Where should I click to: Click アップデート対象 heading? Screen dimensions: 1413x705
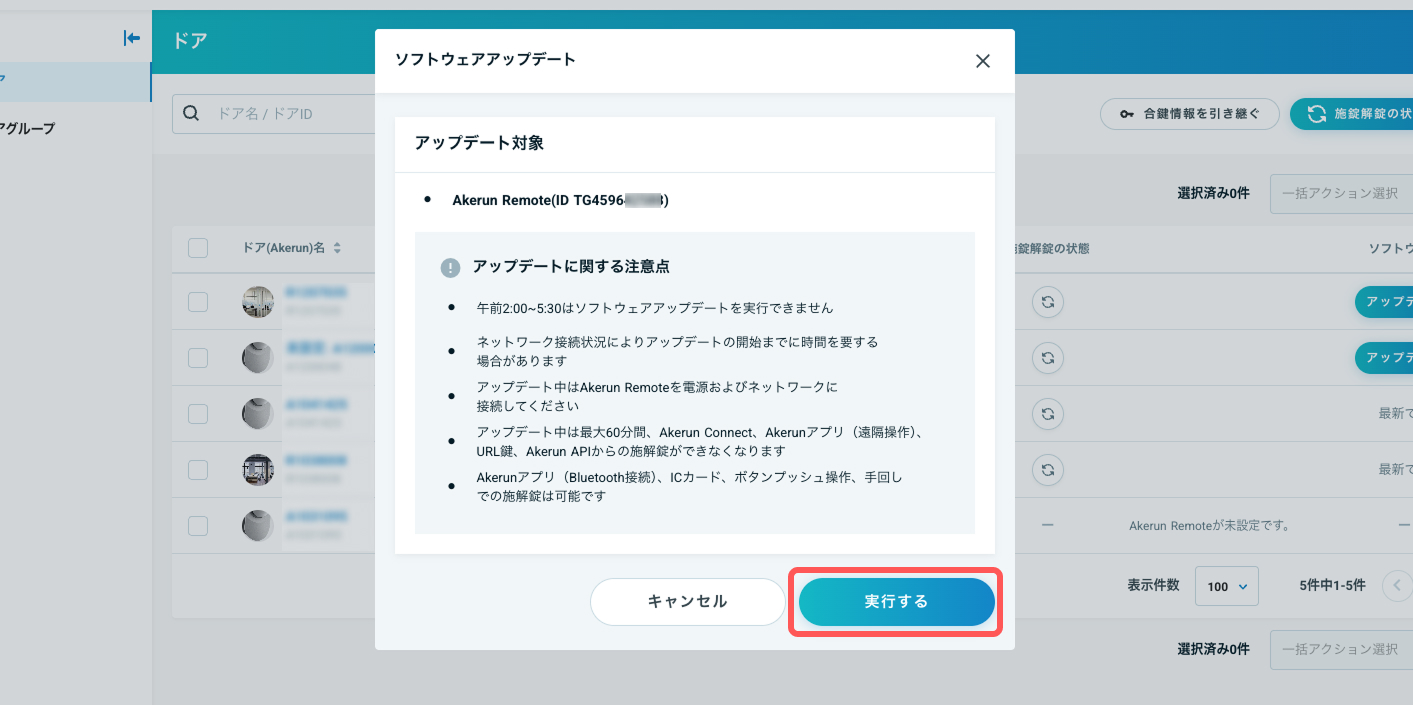click(x=479, y=143)
